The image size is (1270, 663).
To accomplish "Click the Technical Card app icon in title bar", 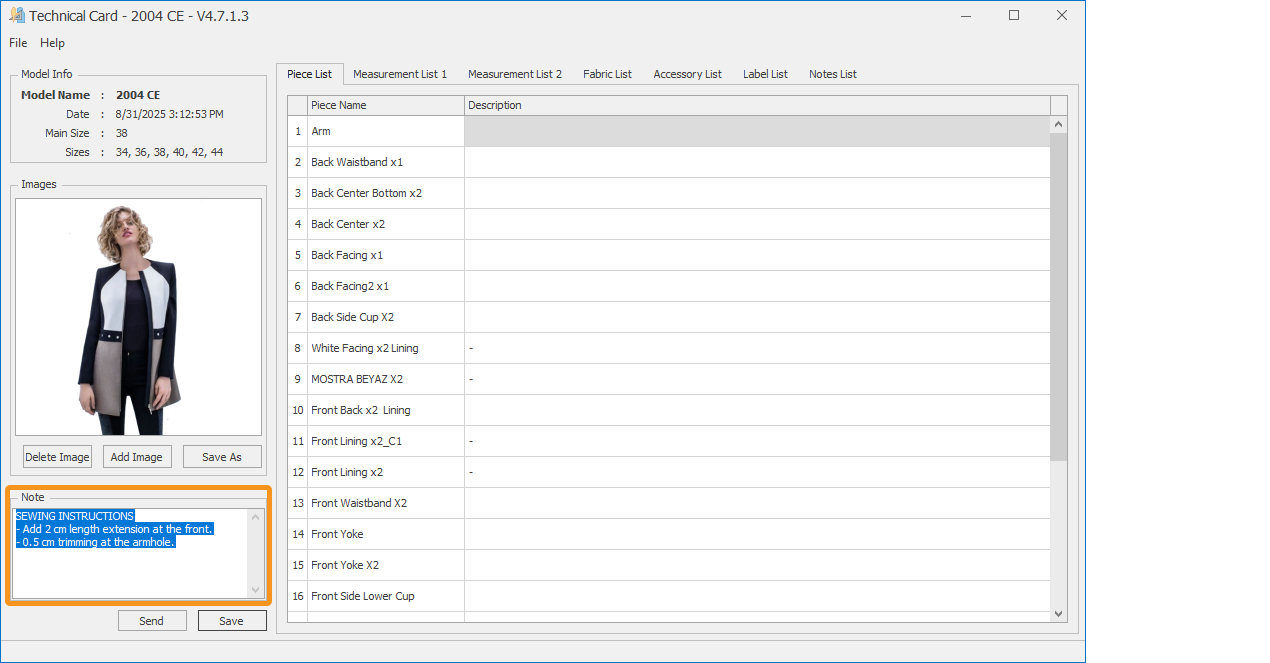I will (x=17, y=16).
